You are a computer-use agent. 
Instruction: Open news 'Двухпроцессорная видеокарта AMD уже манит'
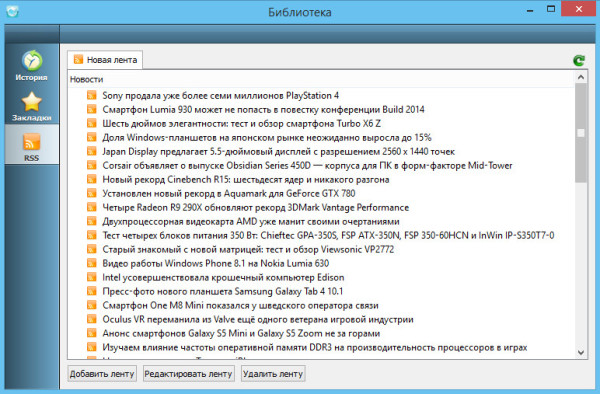click(x=251, y=221)
